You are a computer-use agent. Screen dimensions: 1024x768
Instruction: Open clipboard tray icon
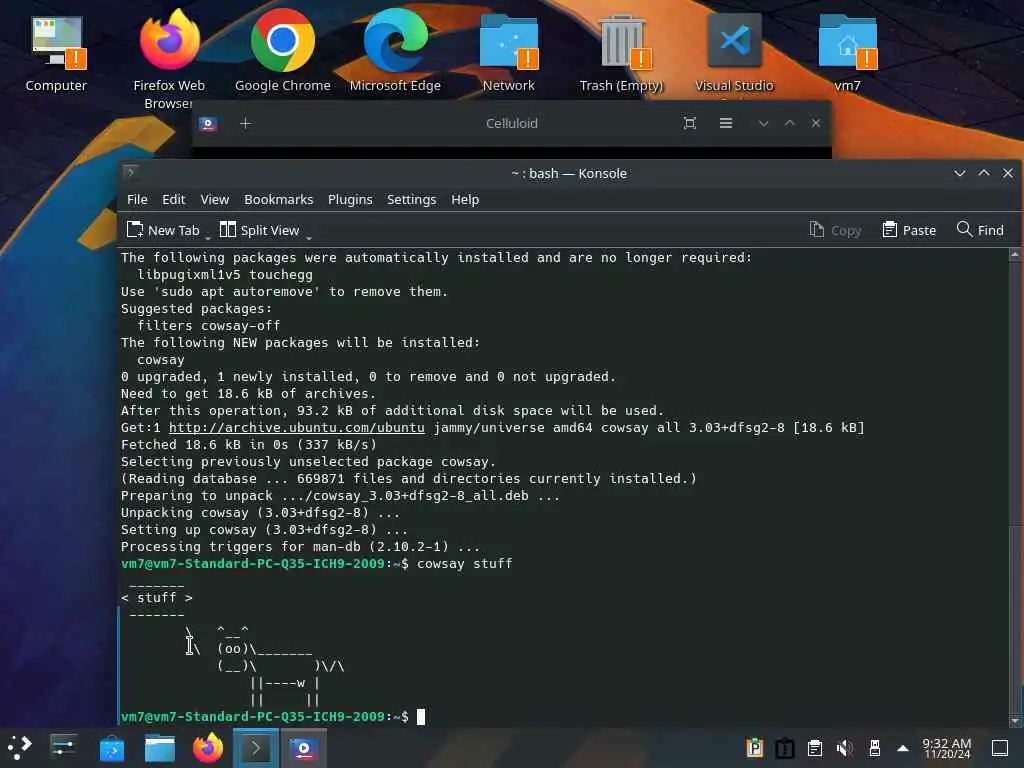[815, 748]
